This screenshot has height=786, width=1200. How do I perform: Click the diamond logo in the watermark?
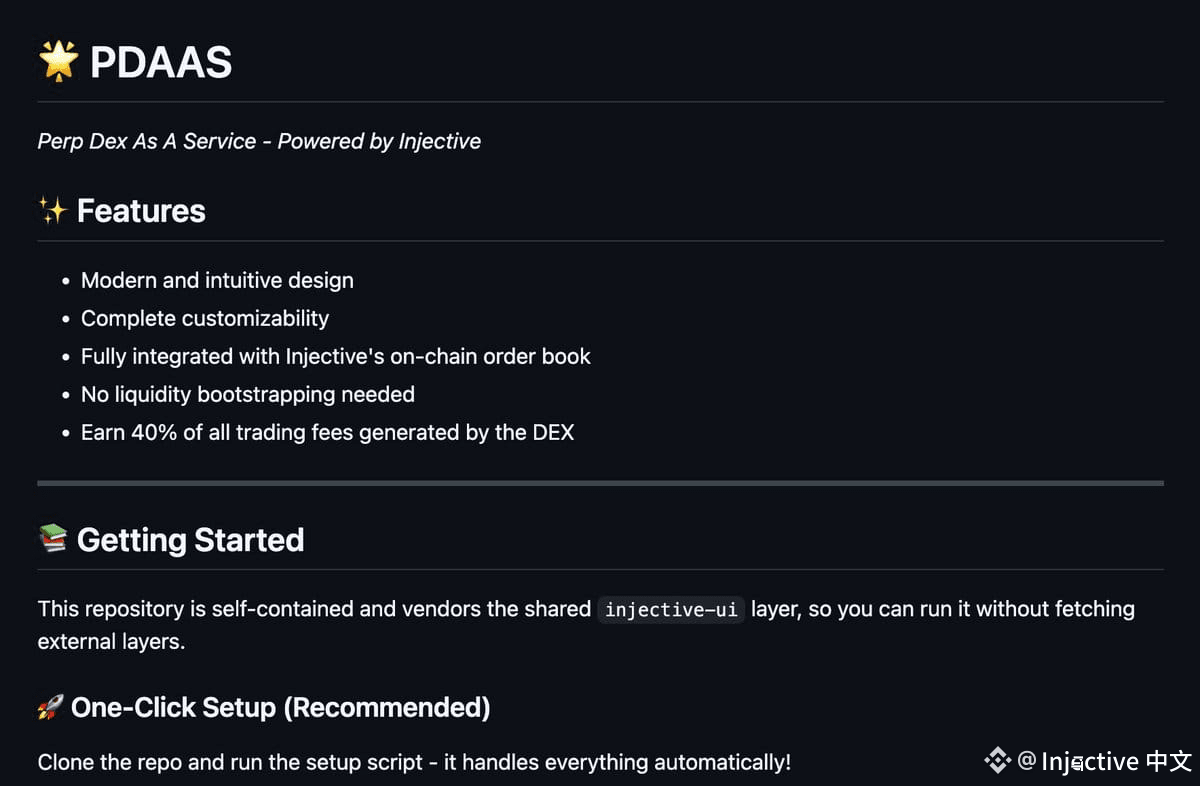pyautogui.click(x=997, y=761)
